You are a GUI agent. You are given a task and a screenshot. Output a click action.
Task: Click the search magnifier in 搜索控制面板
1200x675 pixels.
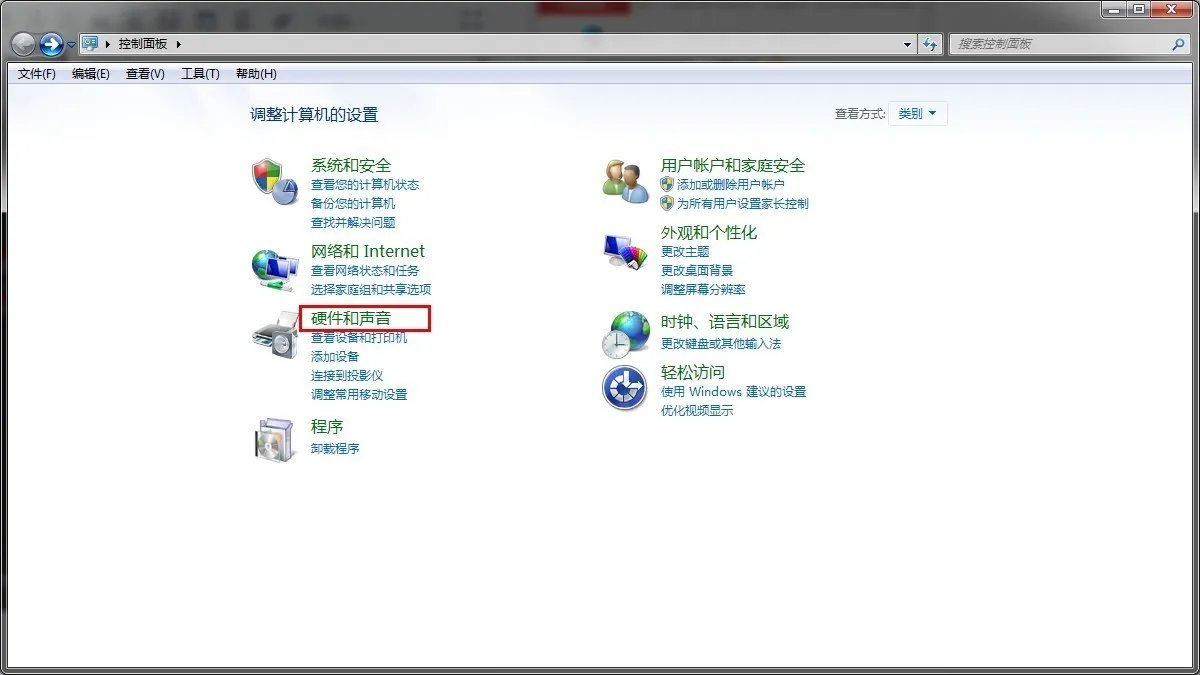[x=1179, y=43]
